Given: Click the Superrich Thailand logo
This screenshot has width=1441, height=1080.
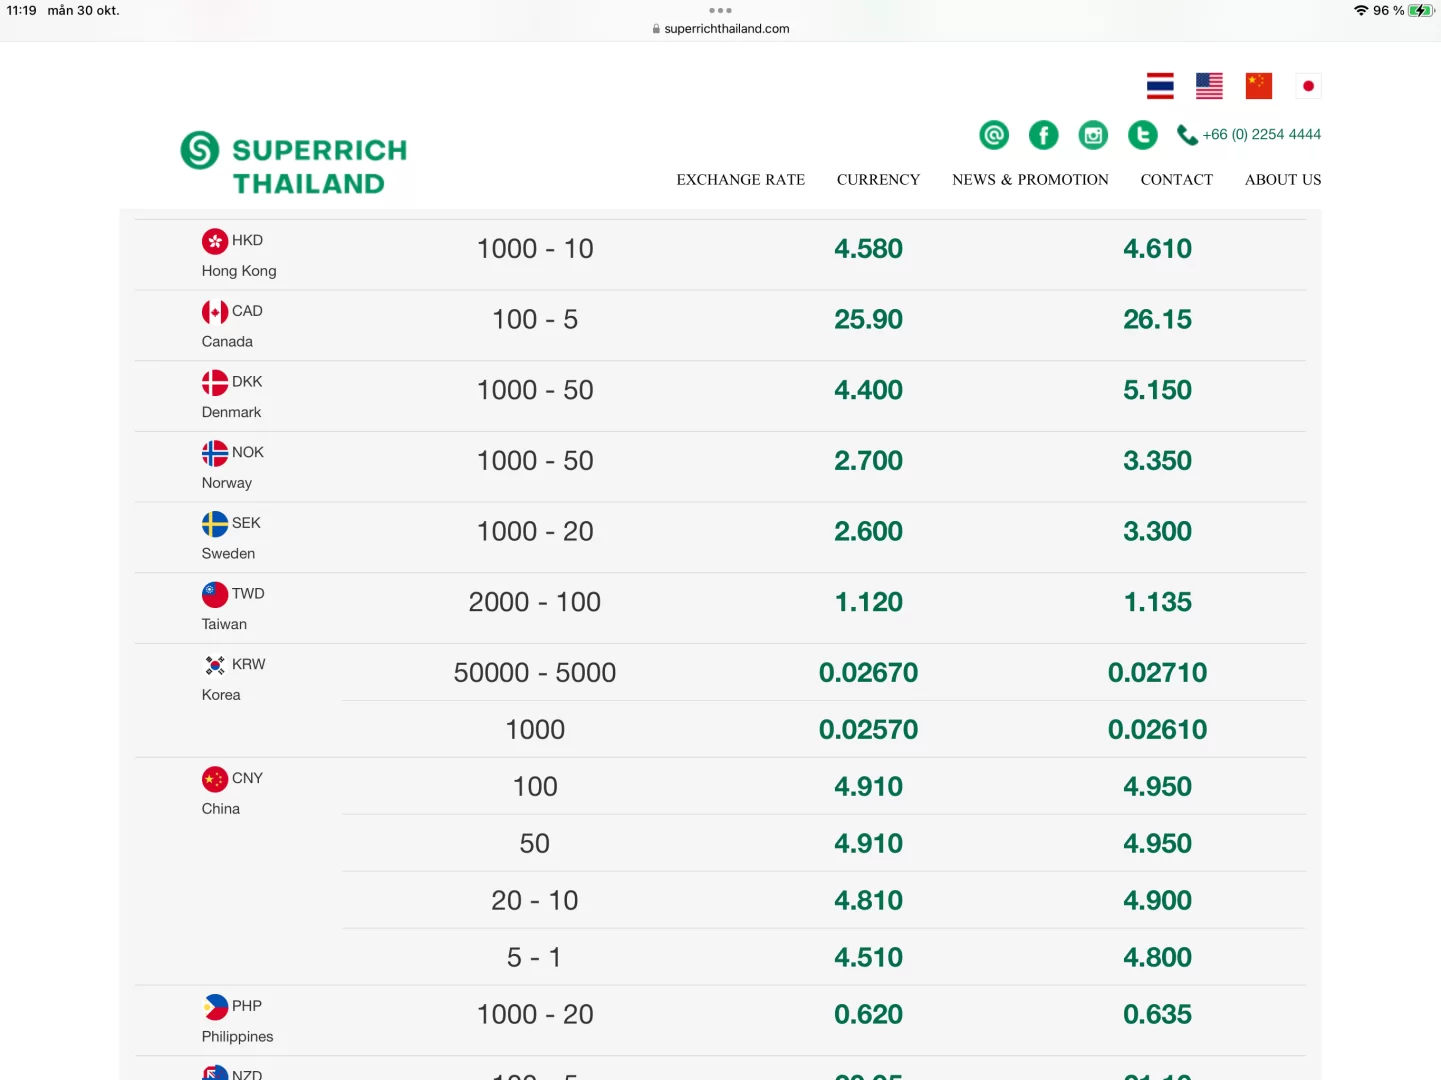Looking at the screenshot, I should coord(294,165).
